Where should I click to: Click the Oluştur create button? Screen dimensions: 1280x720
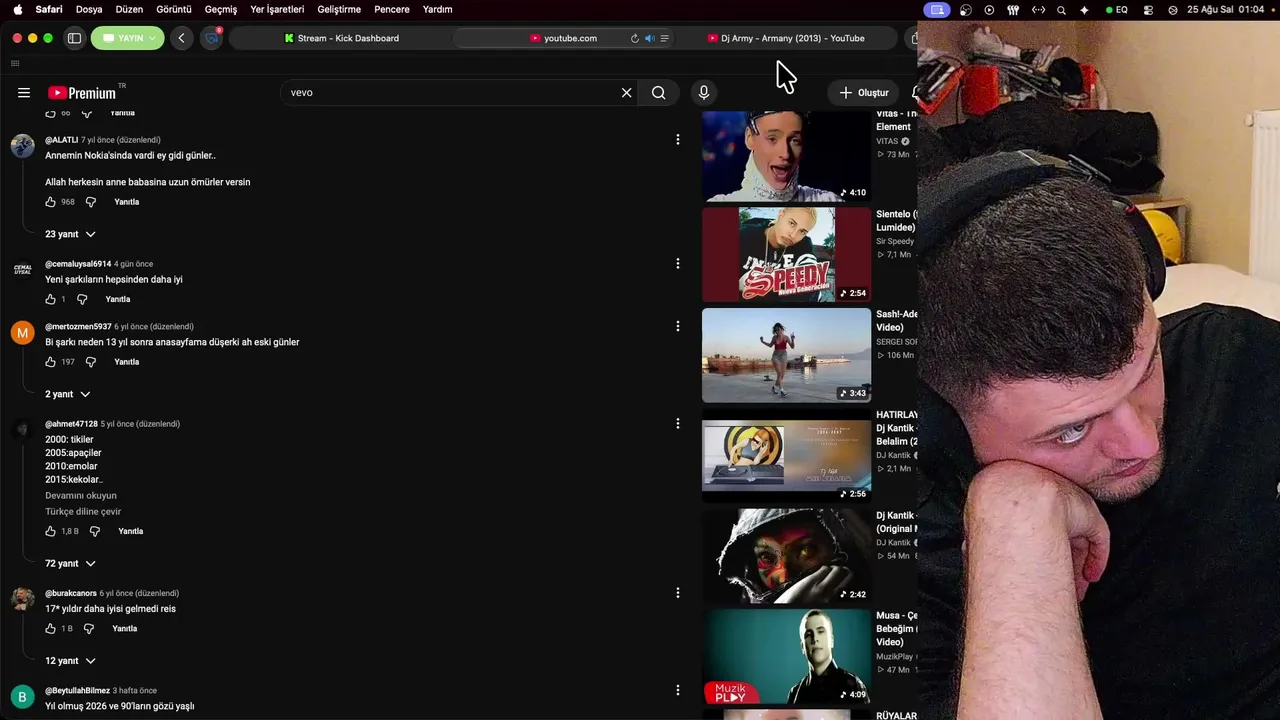tap(864, 93)
